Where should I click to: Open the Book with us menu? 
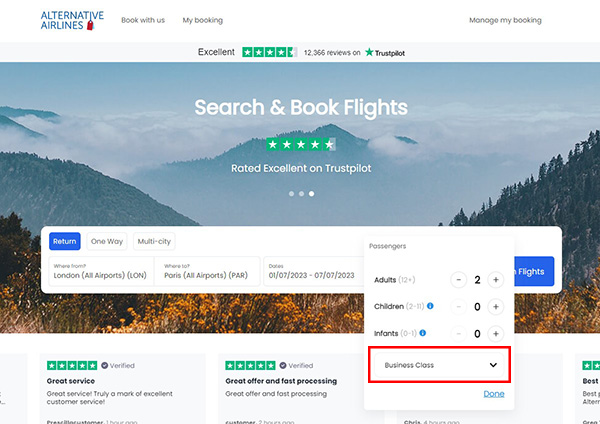coord(143,20)
